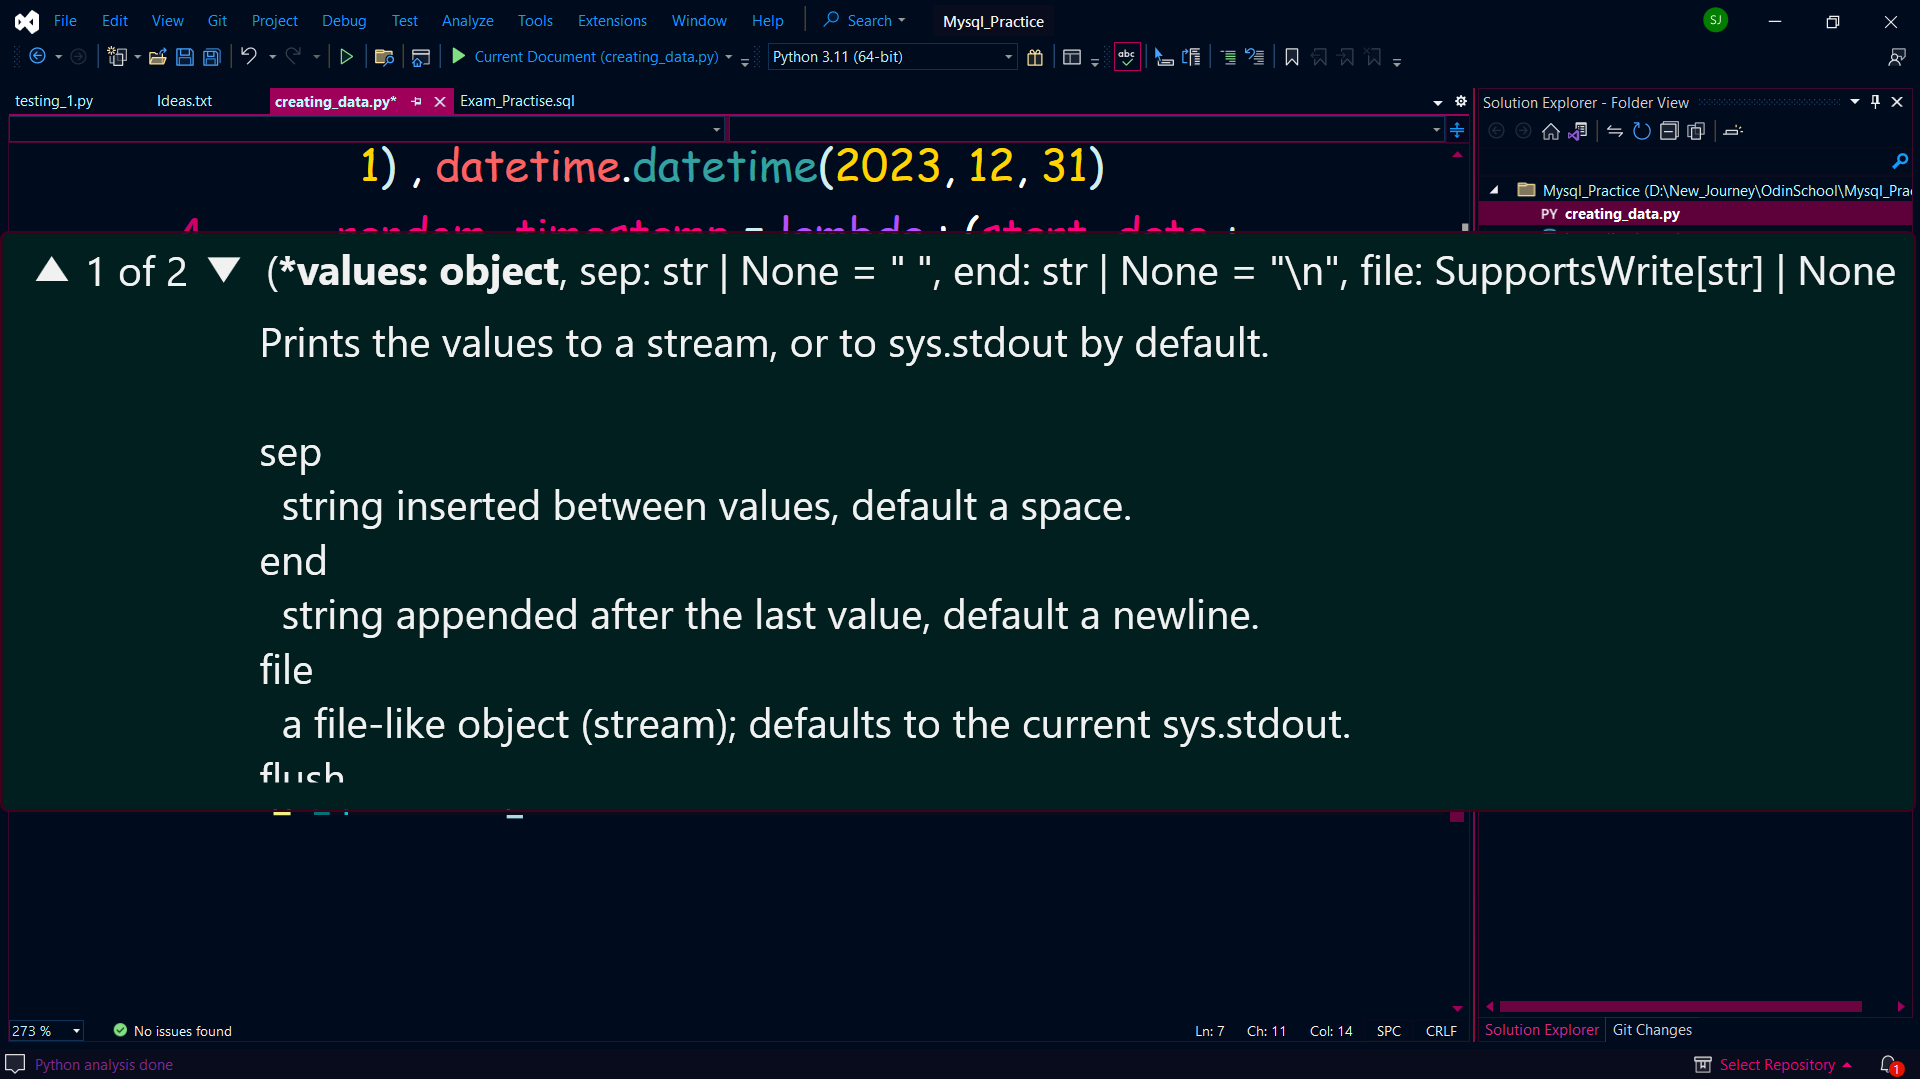Switch to the Exam_Practise.sql tab

(517, 101)
